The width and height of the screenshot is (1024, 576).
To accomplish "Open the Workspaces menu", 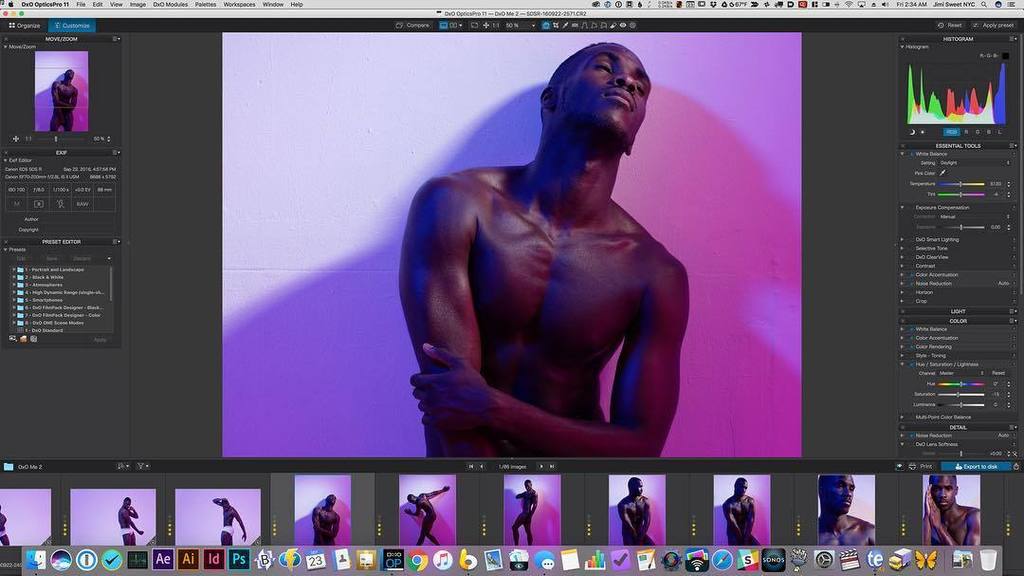I will tap(240, 4).
